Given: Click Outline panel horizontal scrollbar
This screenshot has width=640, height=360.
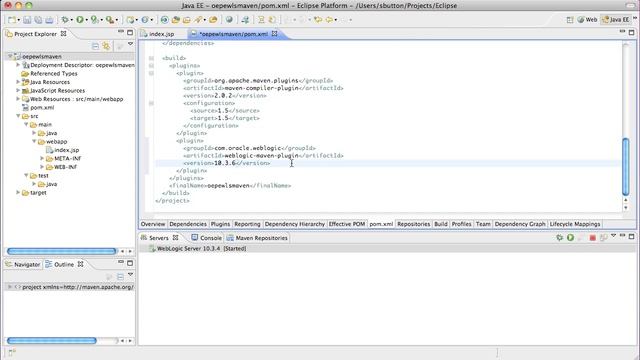Looking at the screenshot, I should tap(52, 340).
